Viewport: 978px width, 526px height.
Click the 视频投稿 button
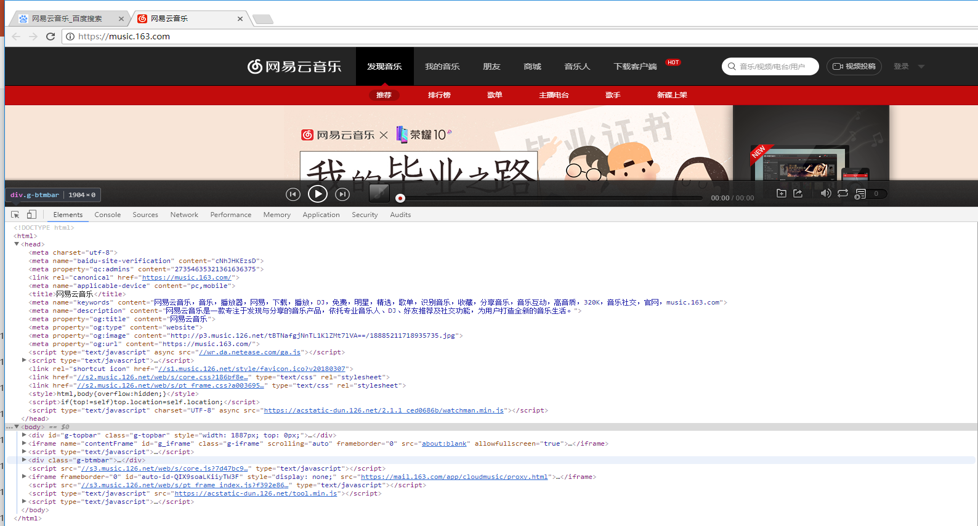click(x=854, y=66)
